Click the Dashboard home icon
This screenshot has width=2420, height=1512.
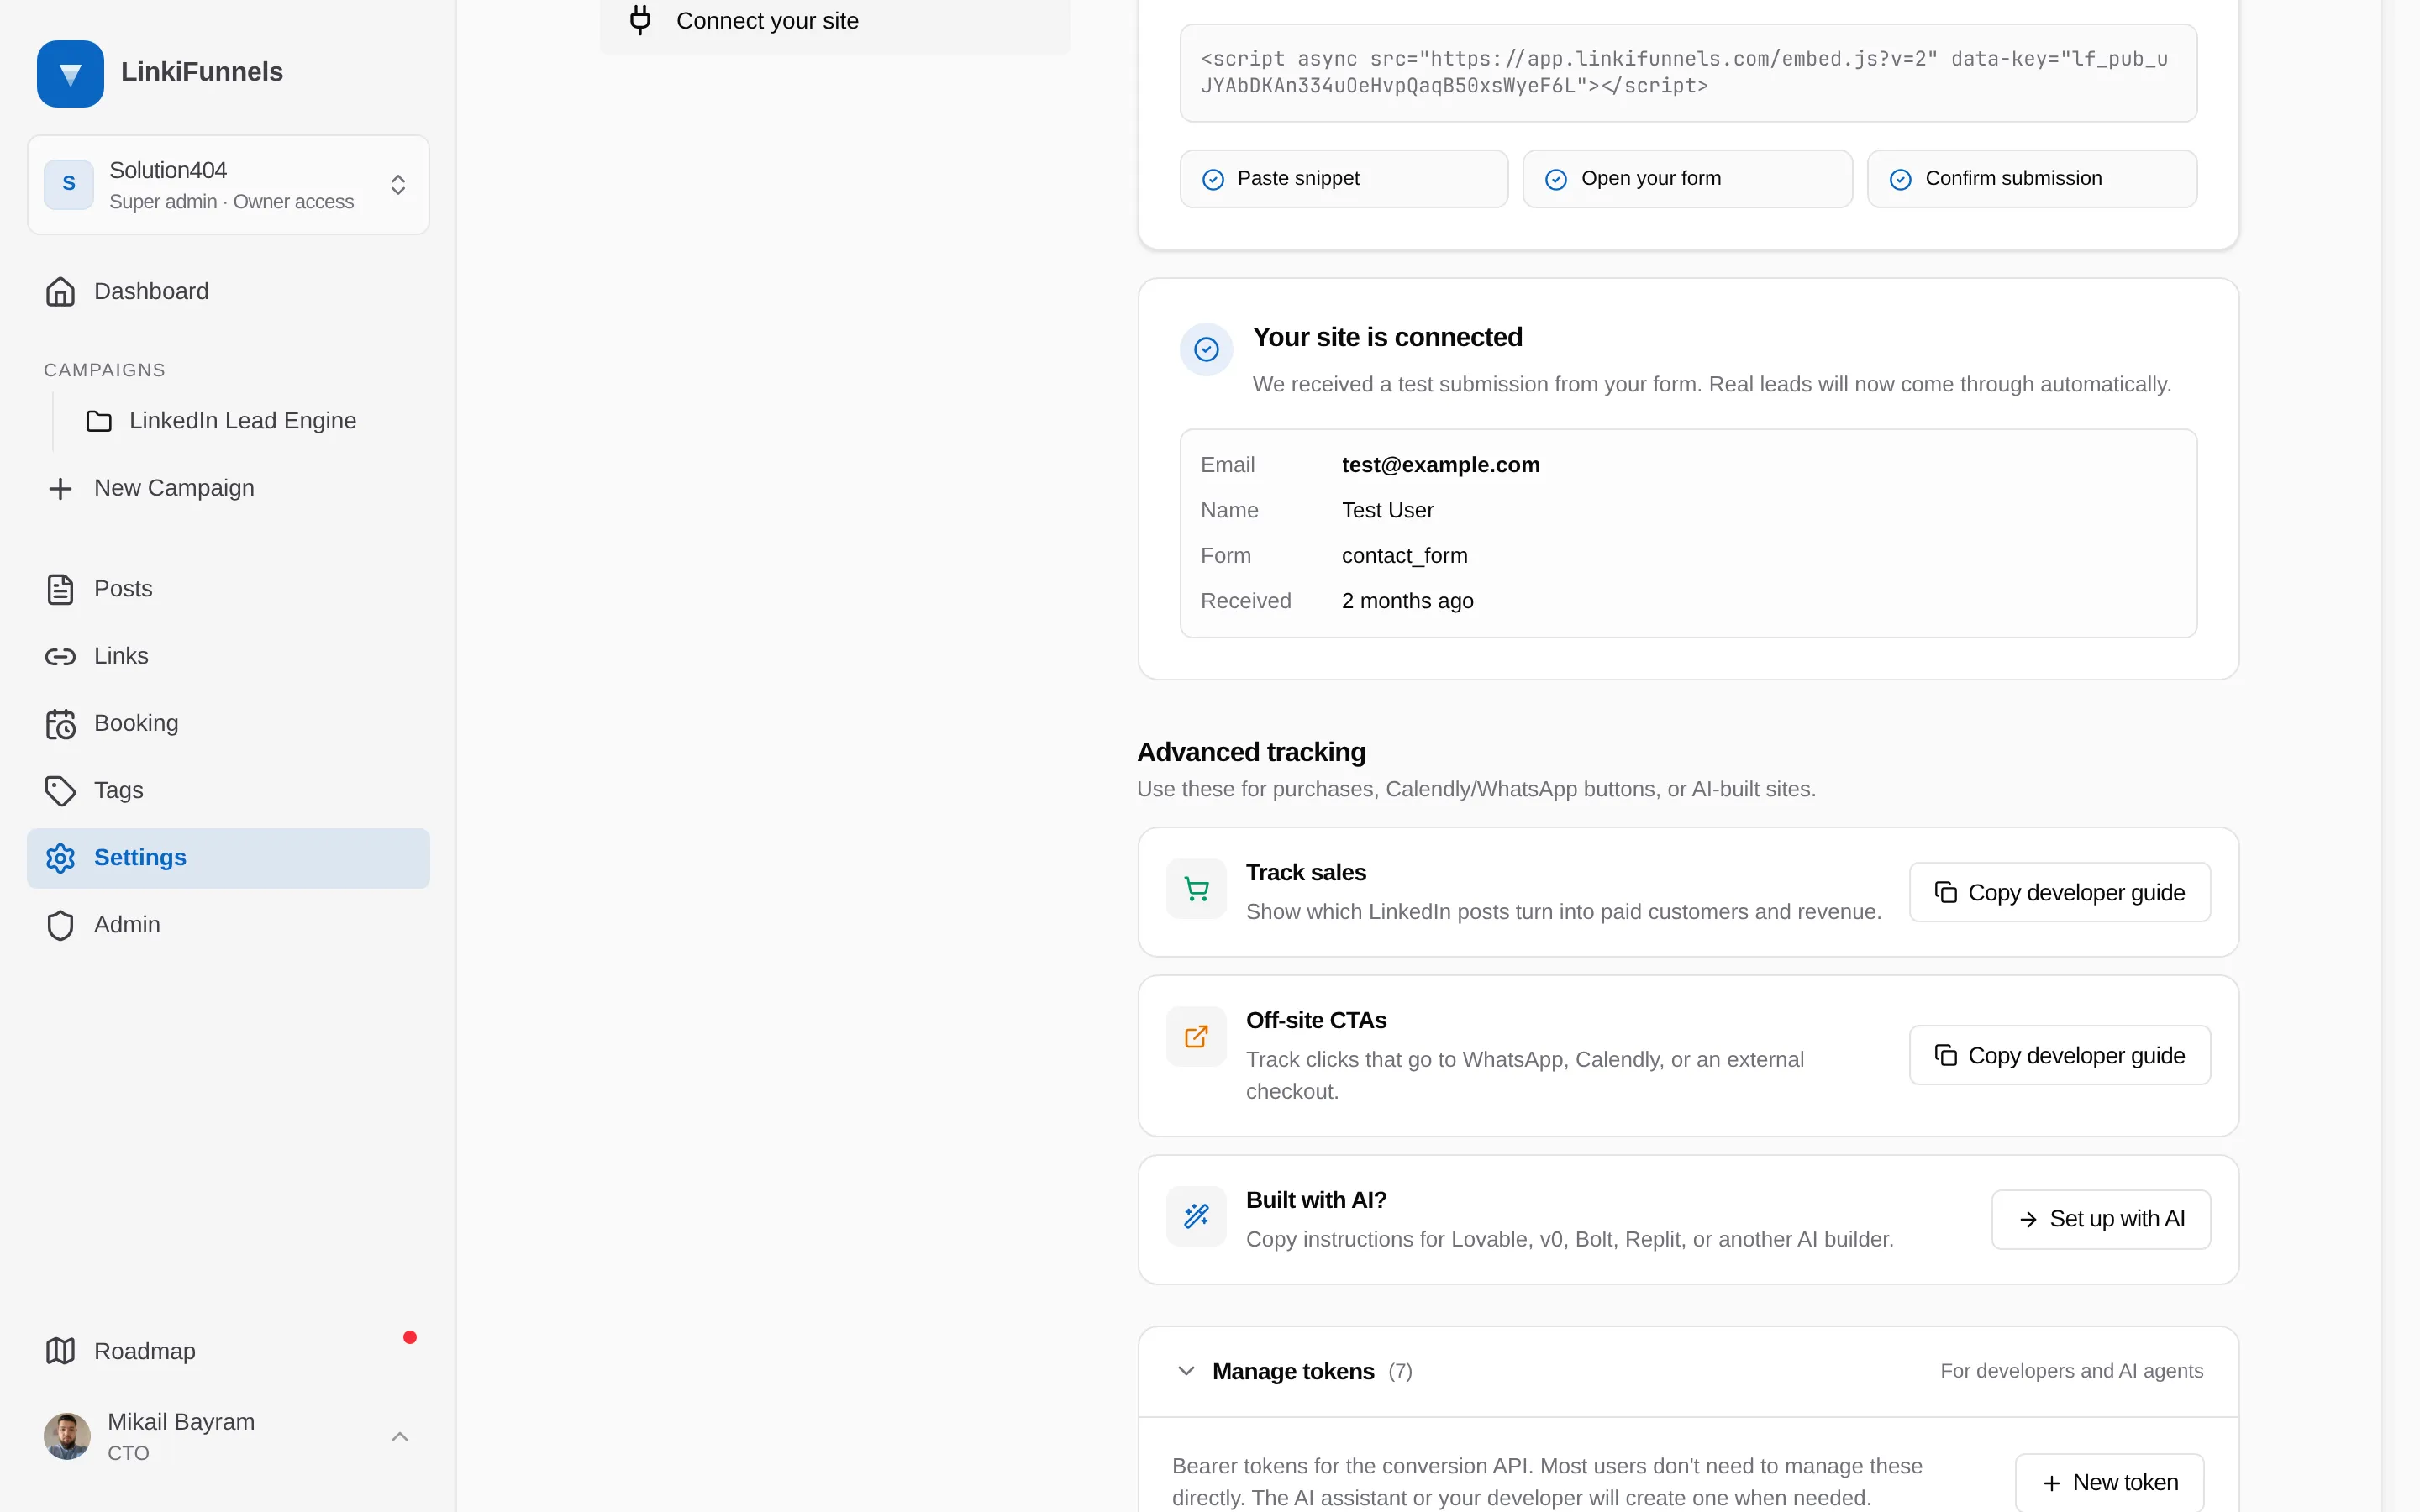(x=60, y=291)
